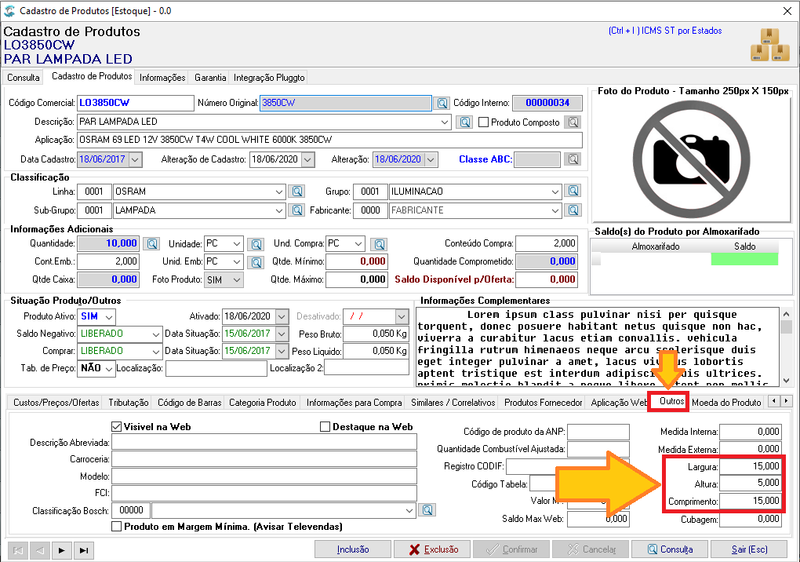The width and height of the screenshot is (800, 562).
Task: Click search icon next to Und. Compra
Action: (x=379, y=244)
